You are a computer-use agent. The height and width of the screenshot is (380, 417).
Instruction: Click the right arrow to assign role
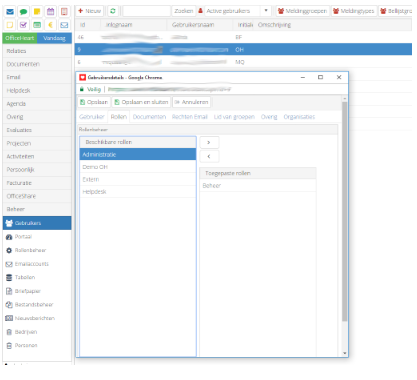pyautogui.click(x=209, y=142)
